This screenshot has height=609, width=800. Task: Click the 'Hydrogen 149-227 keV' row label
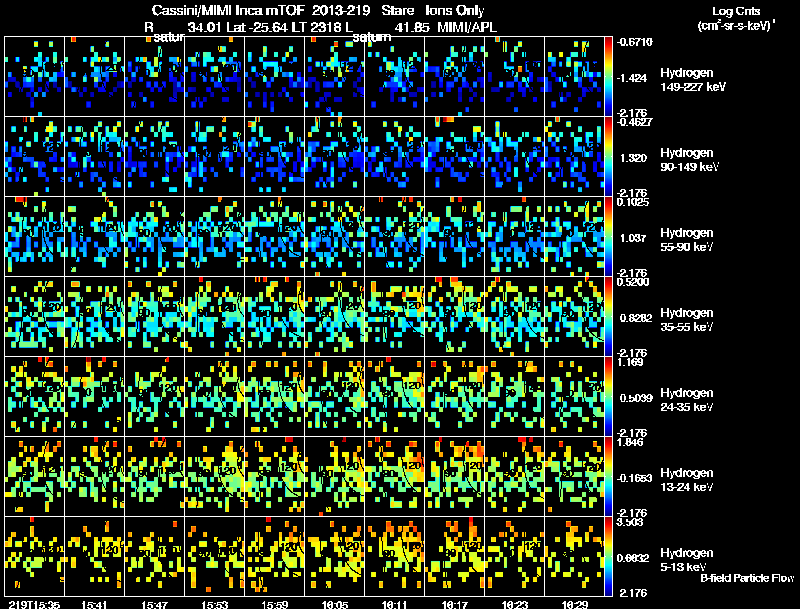(x=692, y=80)
